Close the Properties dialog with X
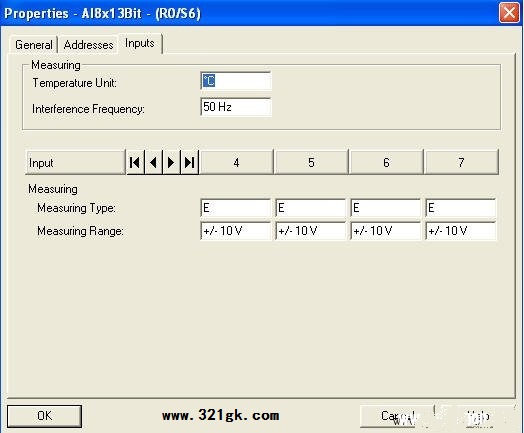524x433 pixels. (509, 13)
